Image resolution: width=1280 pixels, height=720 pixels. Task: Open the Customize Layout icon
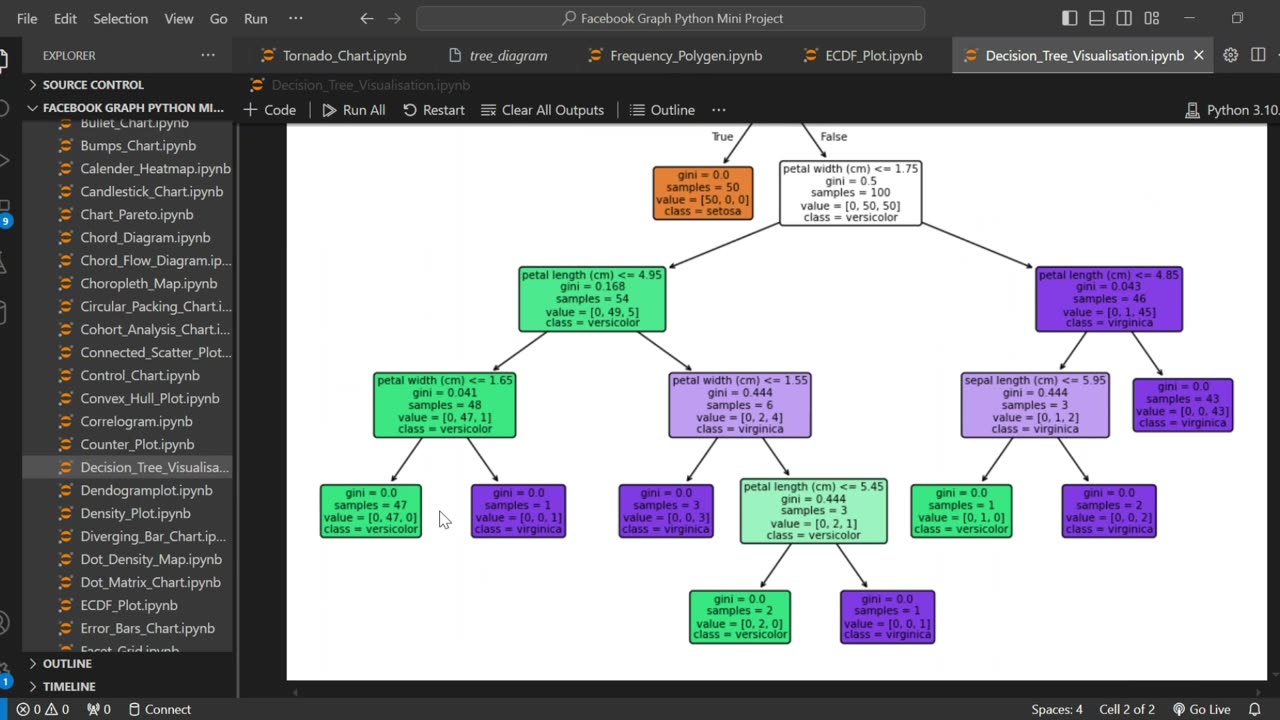pyautogui.click(x=1151, y=18)
